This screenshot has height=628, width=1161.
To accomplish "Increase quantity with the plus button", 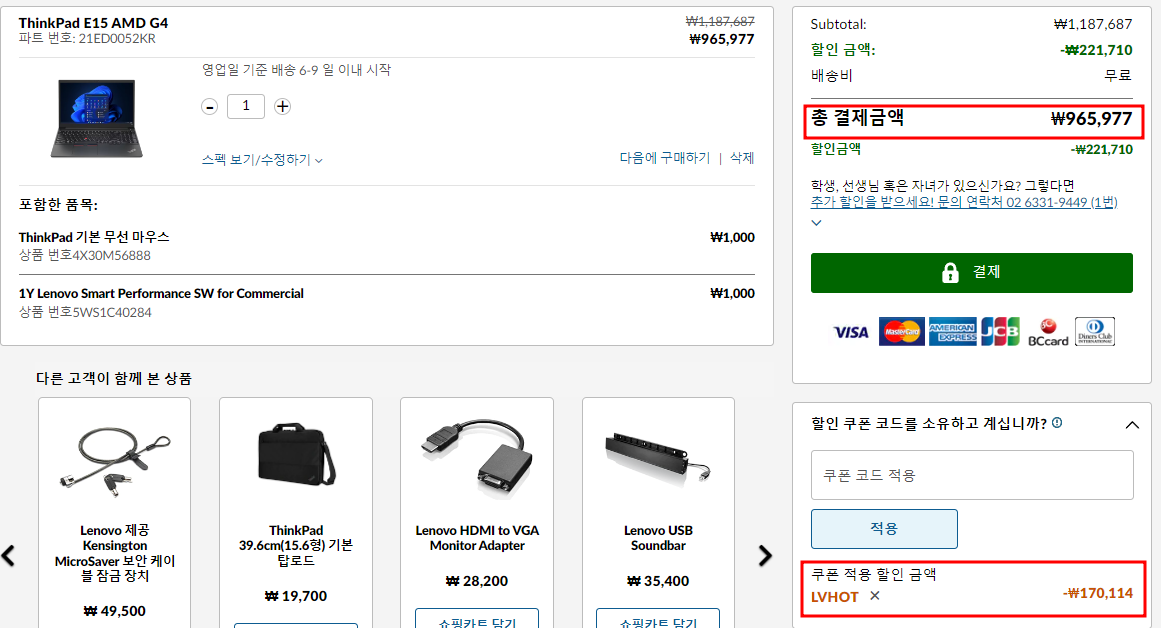I will (x=282, y=107).
